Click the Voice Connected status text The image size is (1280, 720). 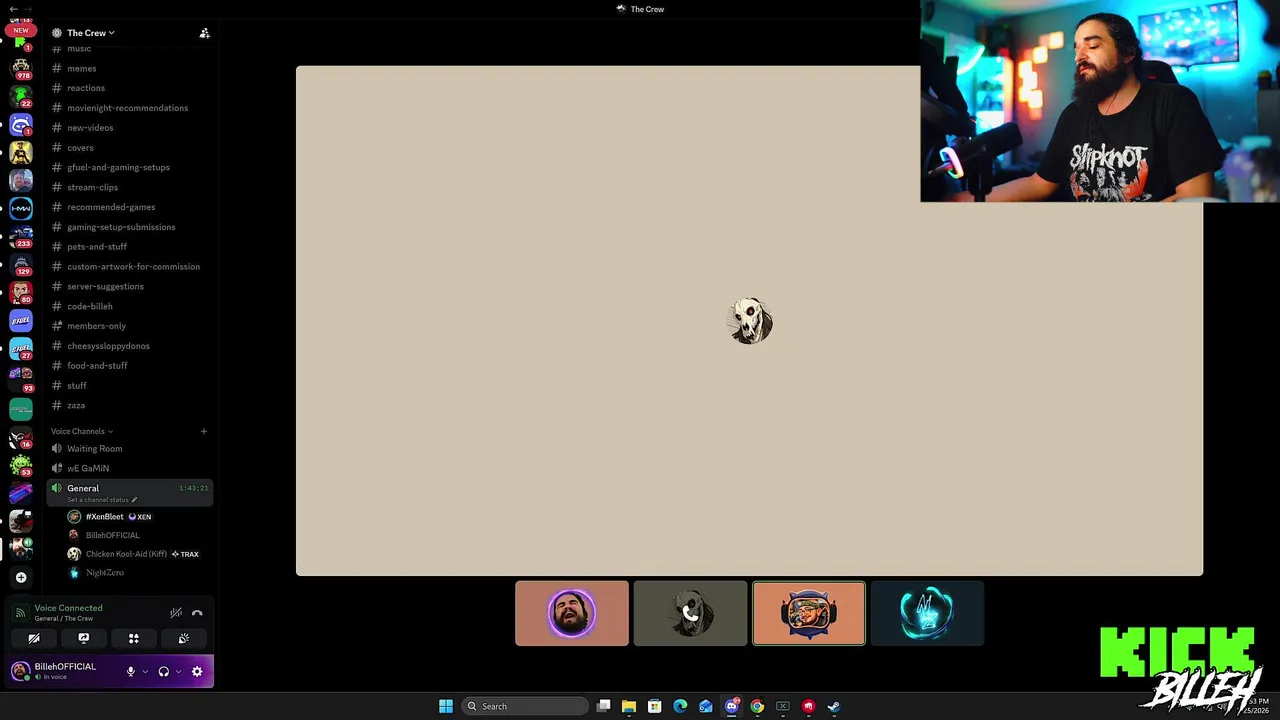click(x=68, y=608)
